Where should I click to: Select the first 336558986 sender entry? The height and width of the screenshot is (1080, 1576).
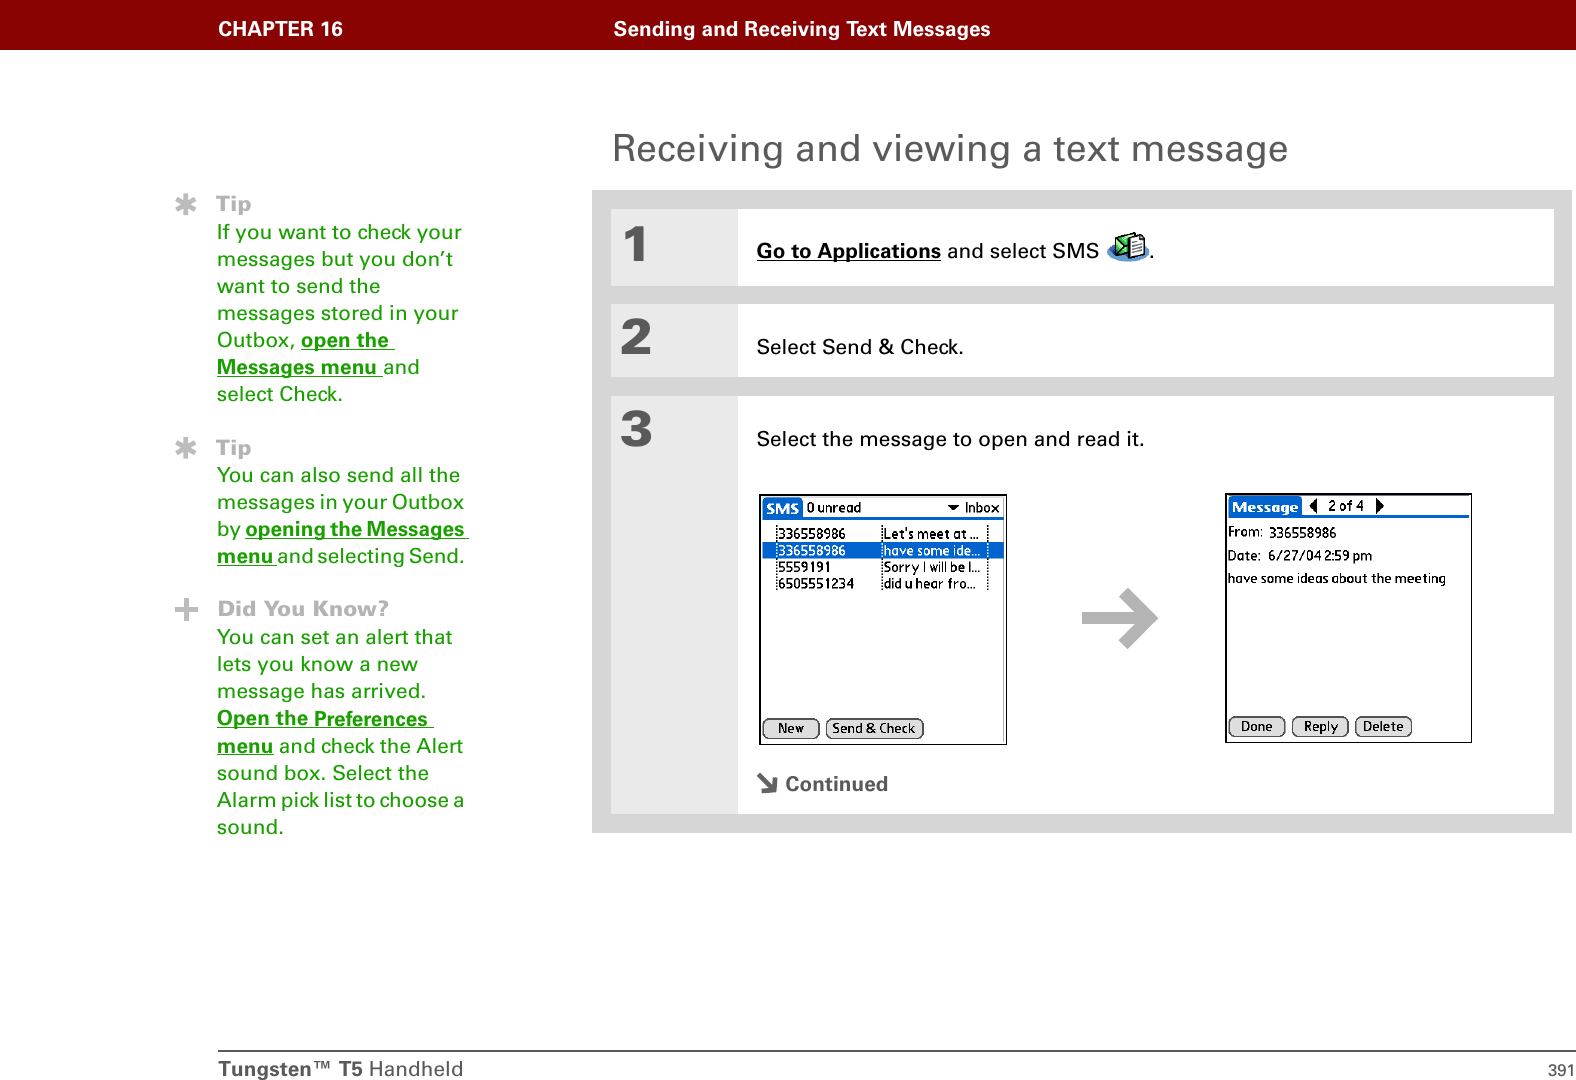coord(812,534)
